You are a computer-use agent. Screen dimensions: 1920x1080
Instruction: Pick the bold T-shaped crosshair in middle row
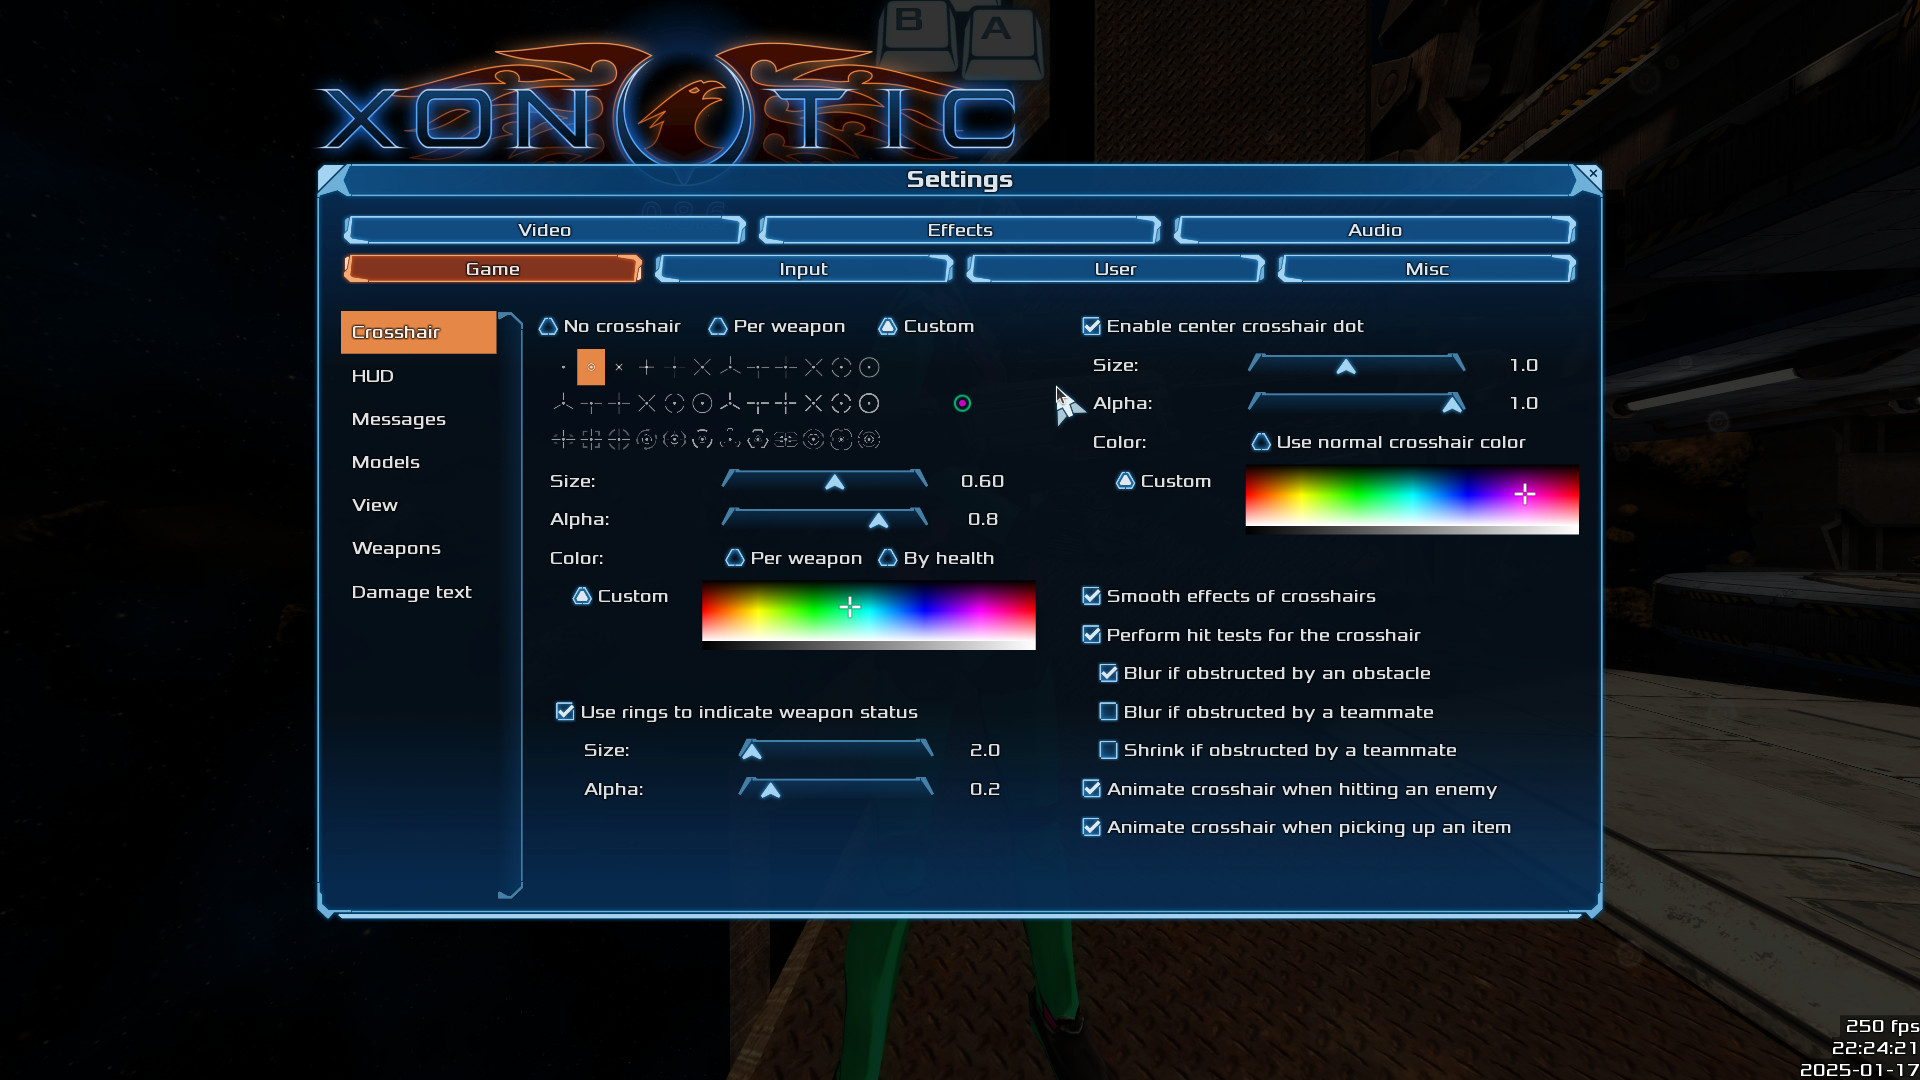tap(758, 403)
